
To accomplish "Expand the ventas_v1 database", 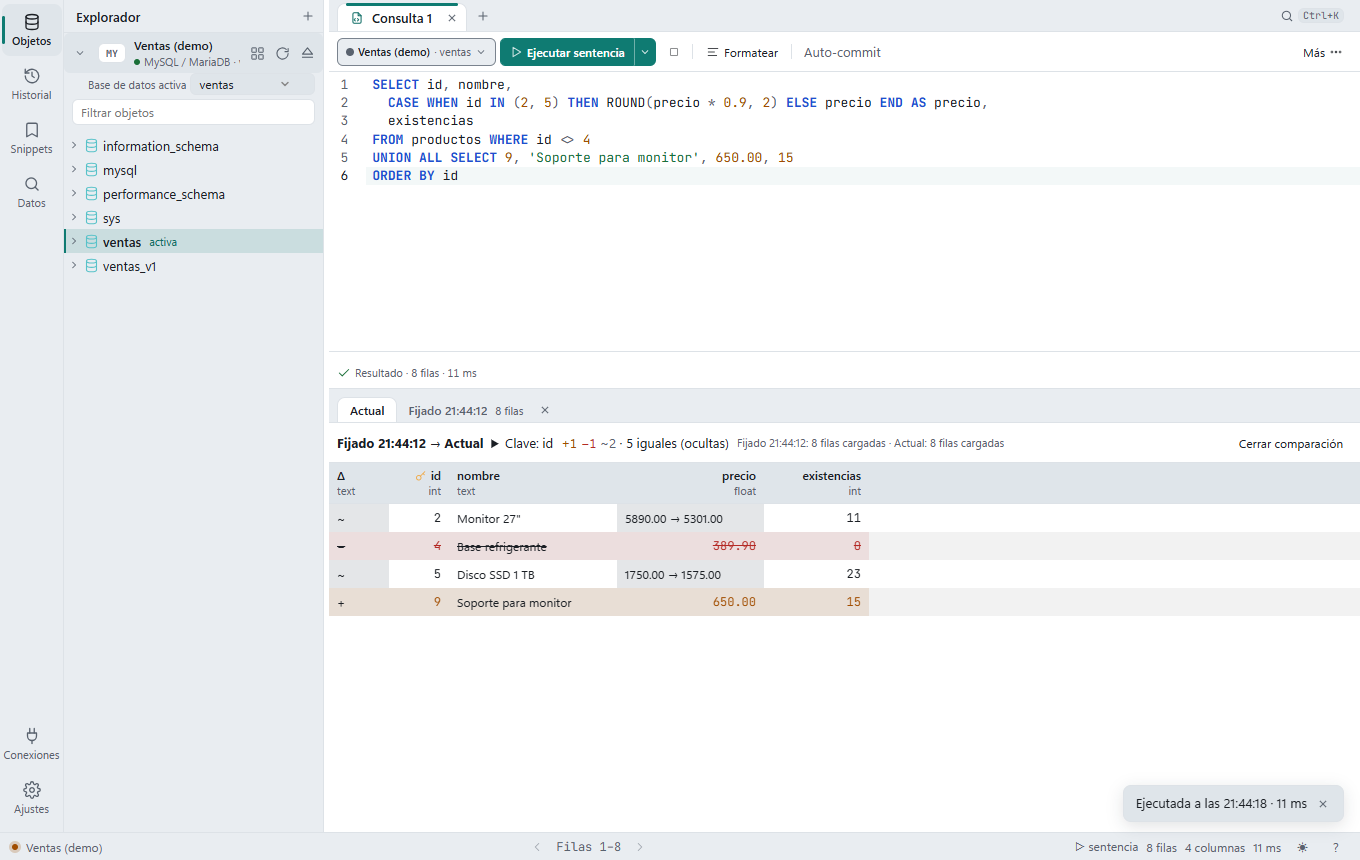I will [x=74, y=266].
